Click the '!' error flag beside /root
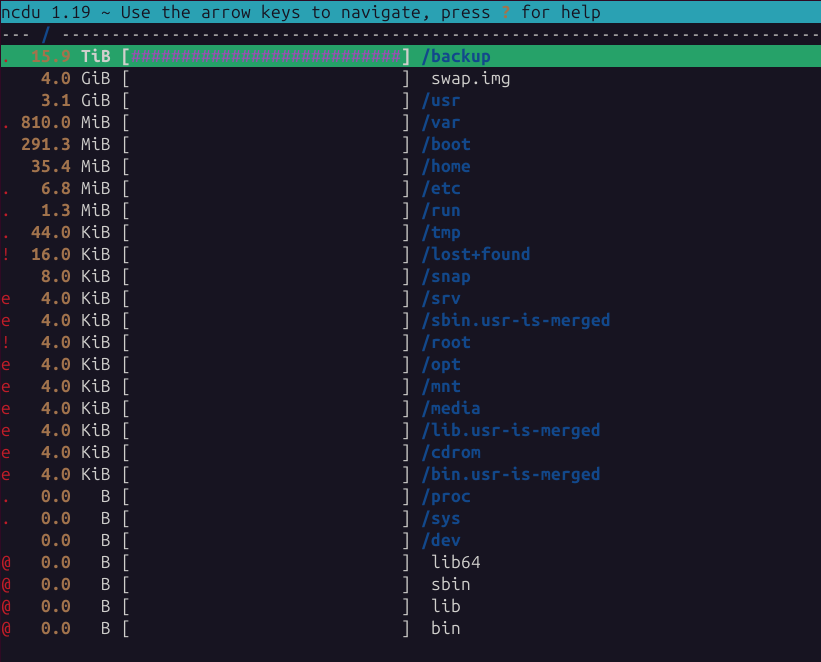 click(6, 343)
